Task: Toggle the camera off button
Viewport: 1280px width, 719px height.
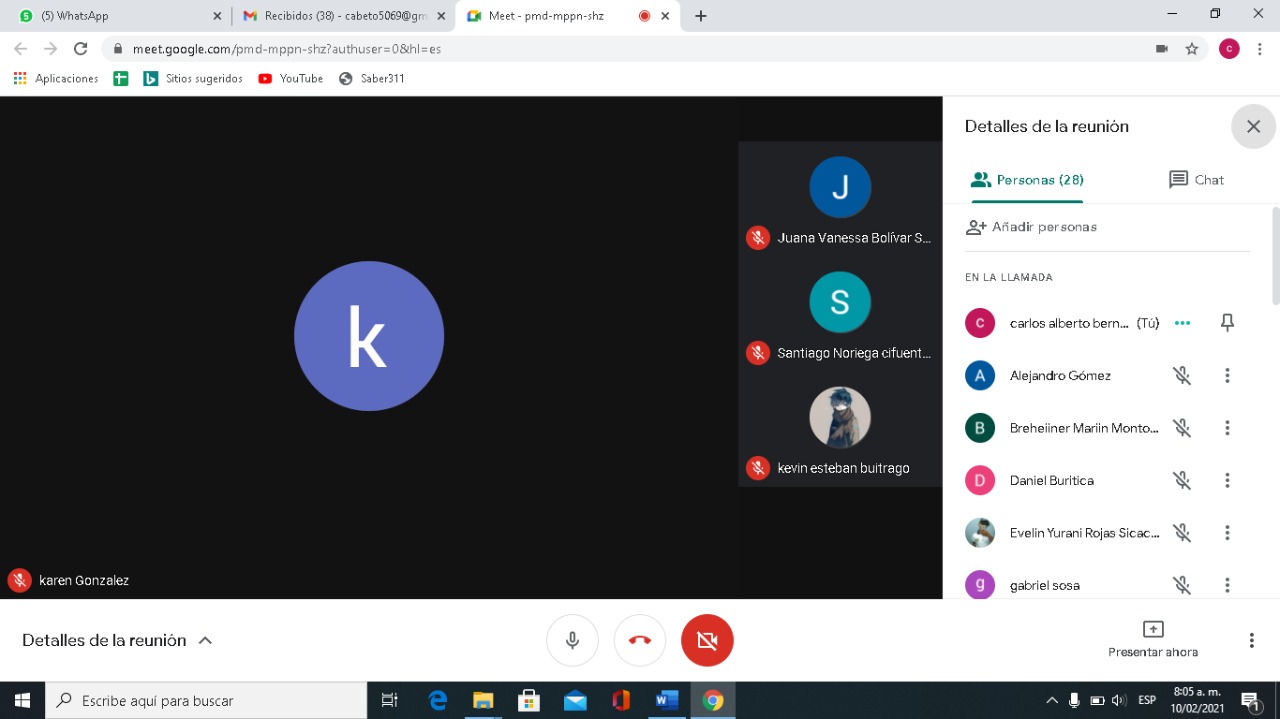Action: coord(707,640)
